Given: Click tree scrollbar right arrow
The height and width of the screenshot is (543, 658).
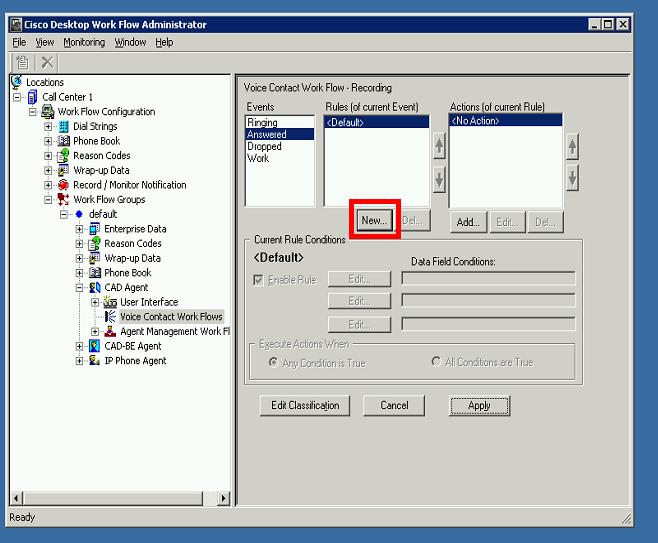Looking at the screenshot, I should click(223, 499).
